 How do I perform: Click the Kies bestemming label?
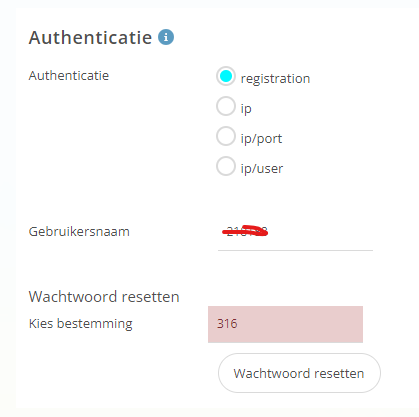coord(81,324)
